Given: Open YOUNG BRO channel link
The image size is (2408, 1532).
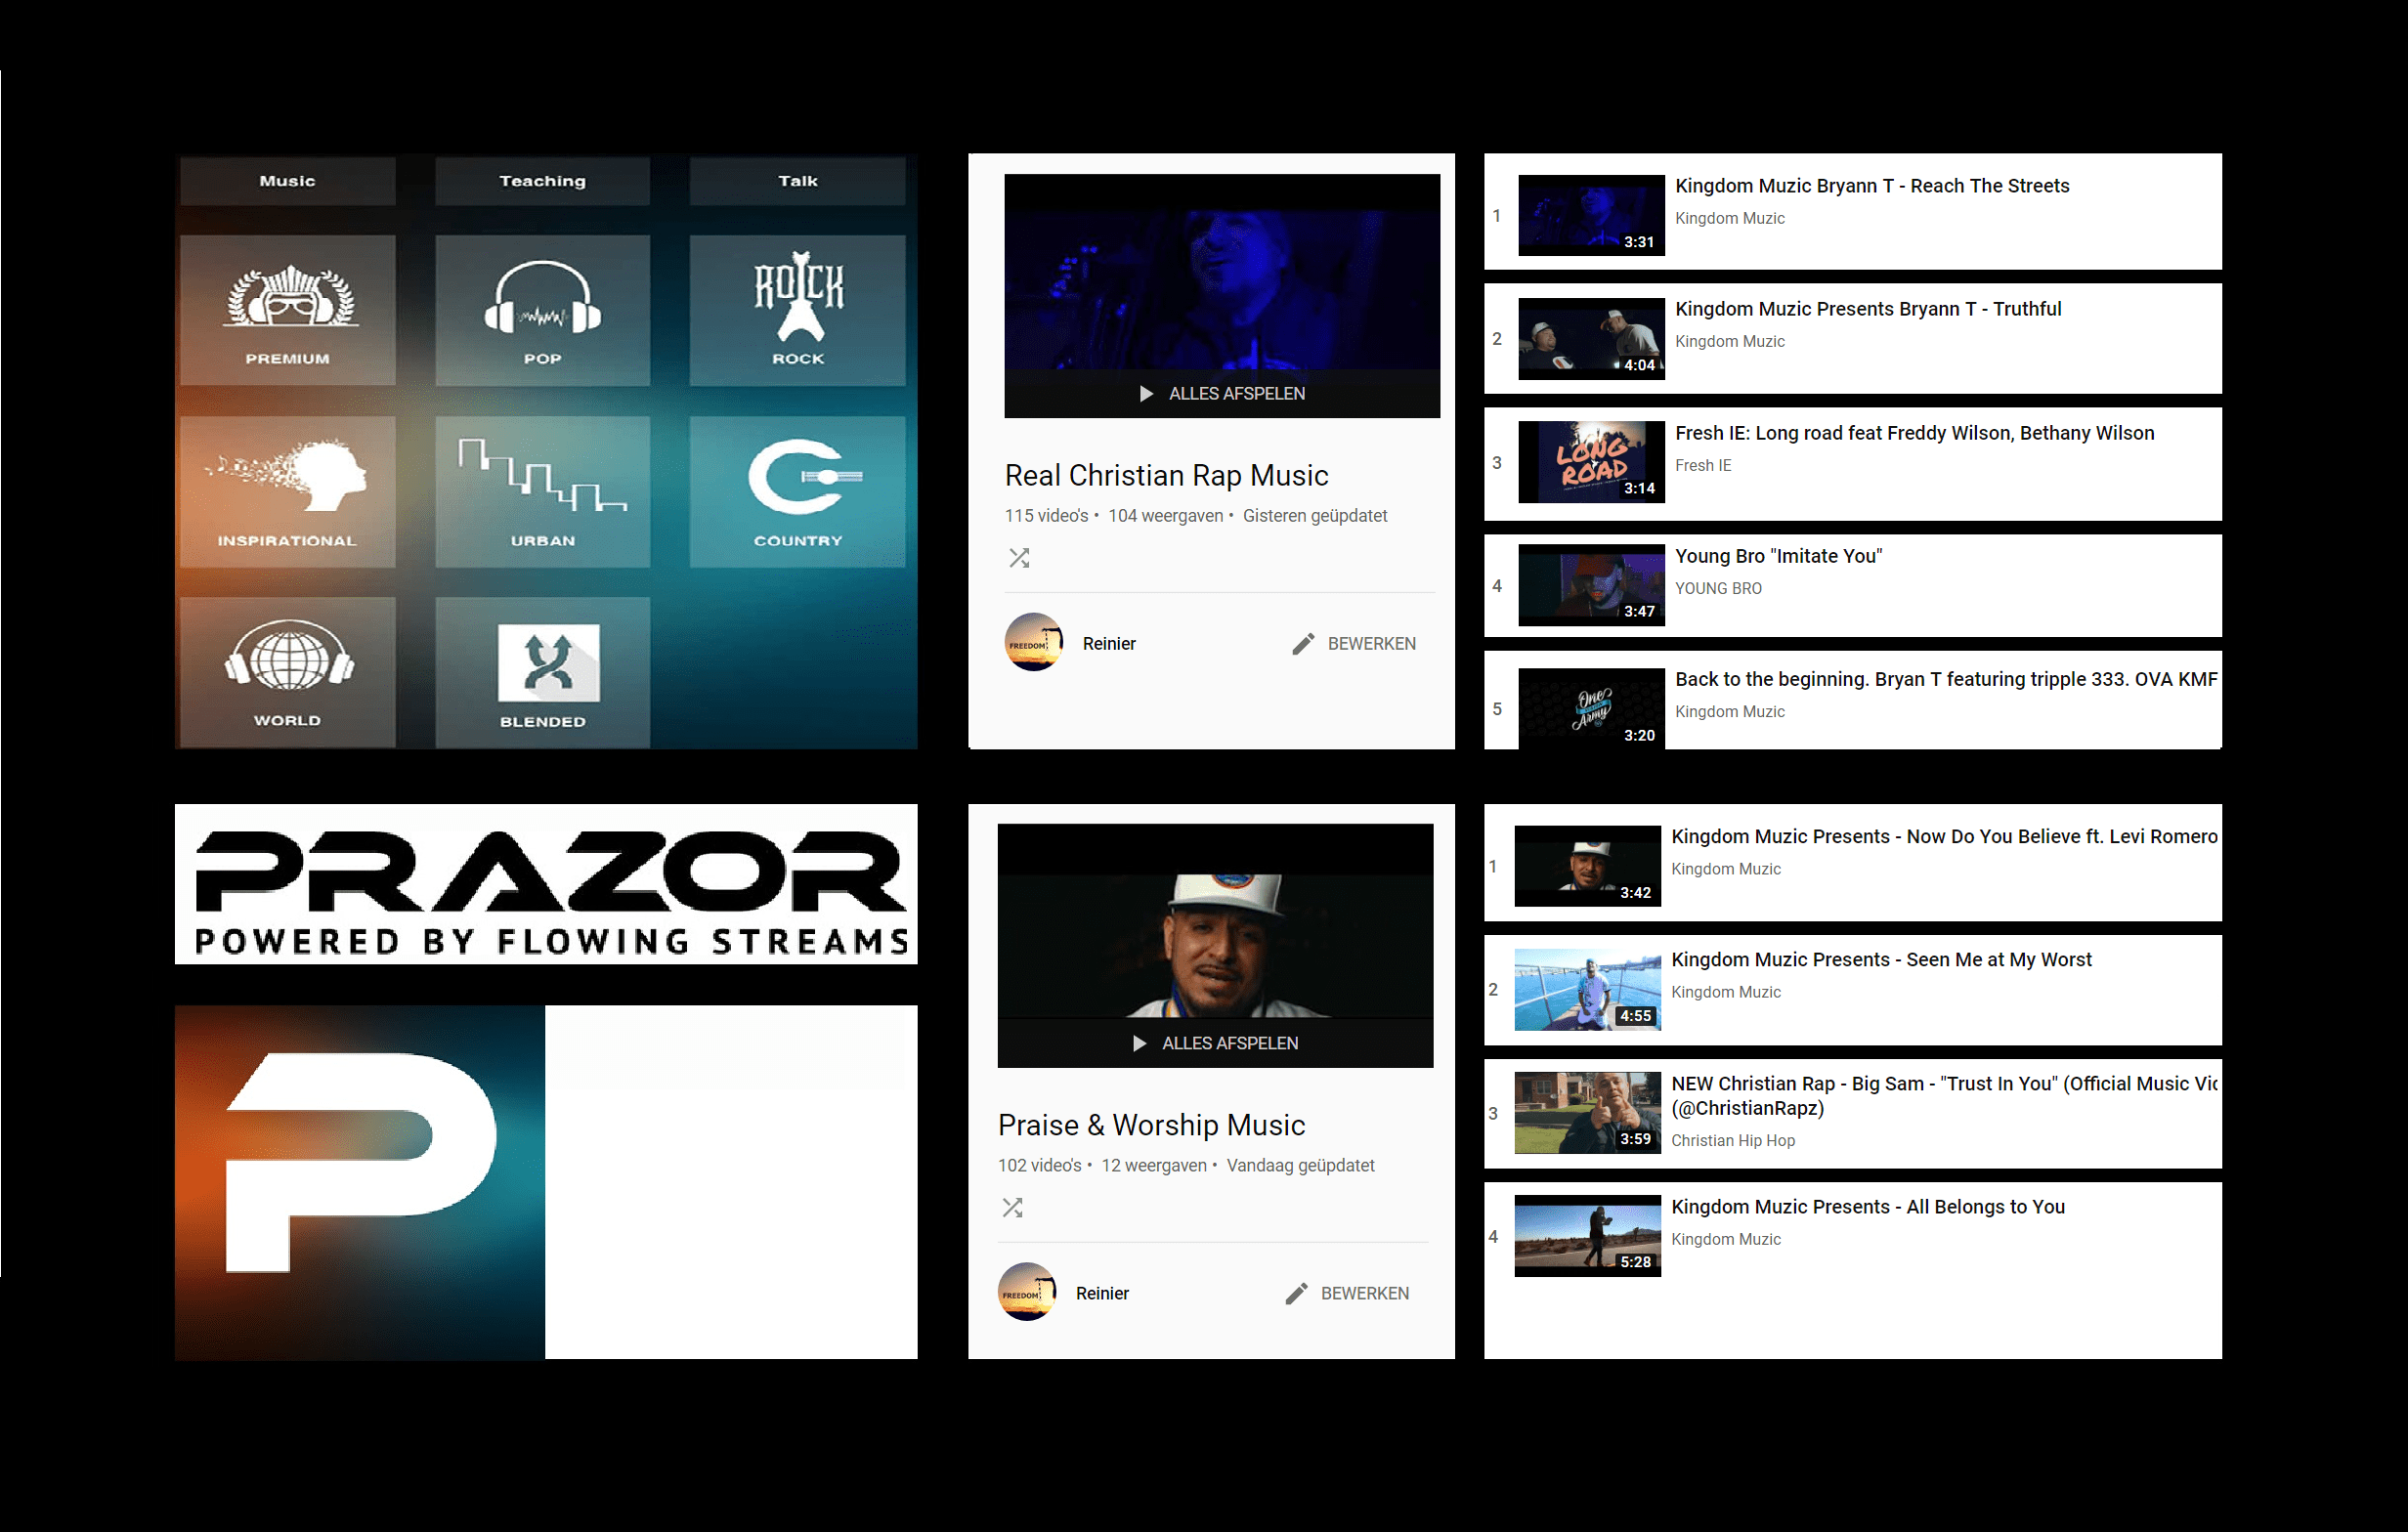Looking at the screenshot, I should tap(1718, 588).
